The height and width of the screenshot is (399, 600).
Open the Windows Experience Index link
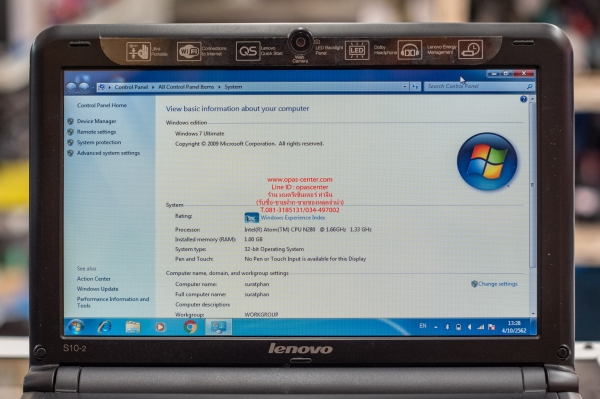[293, 218]
